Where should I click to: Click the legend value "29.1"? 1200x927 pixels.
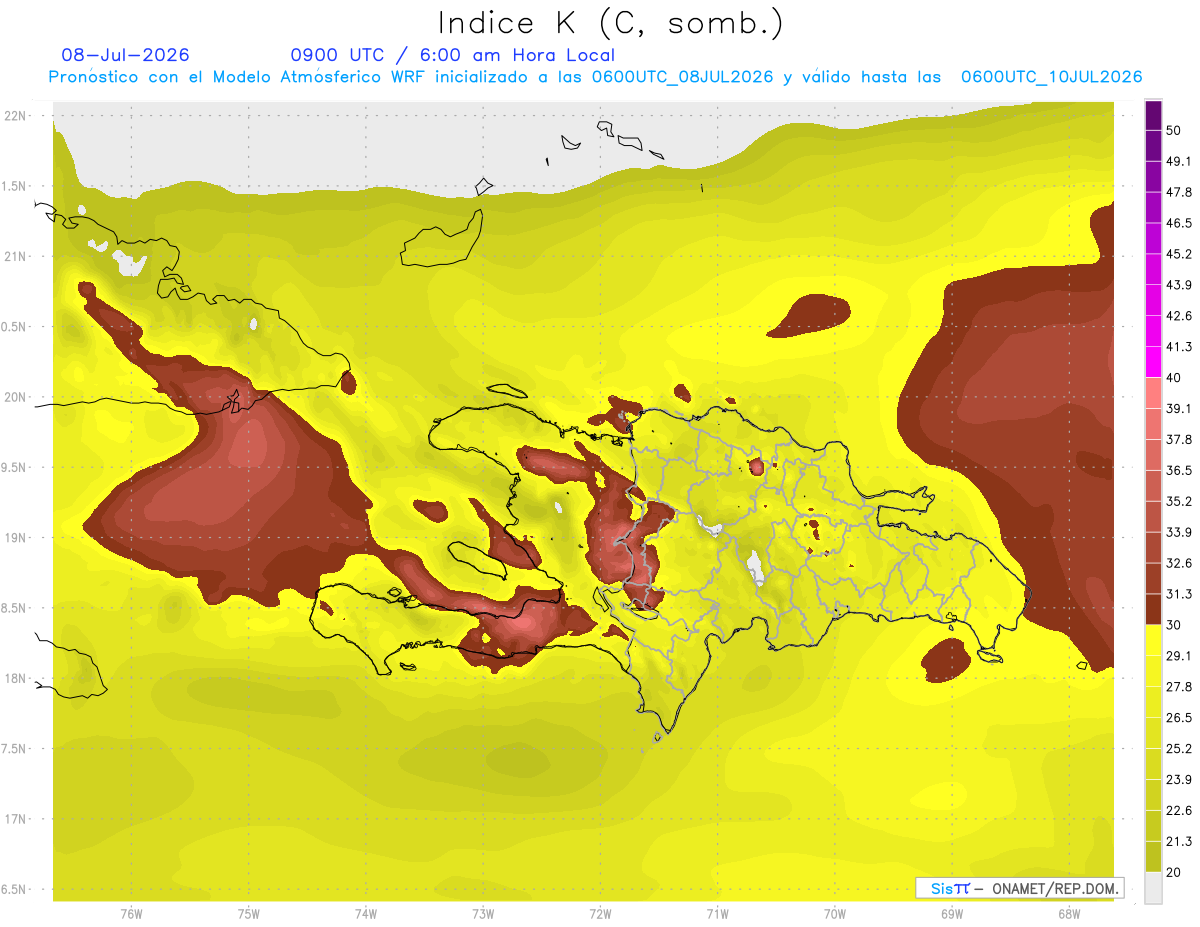[x=1179, y=655]
